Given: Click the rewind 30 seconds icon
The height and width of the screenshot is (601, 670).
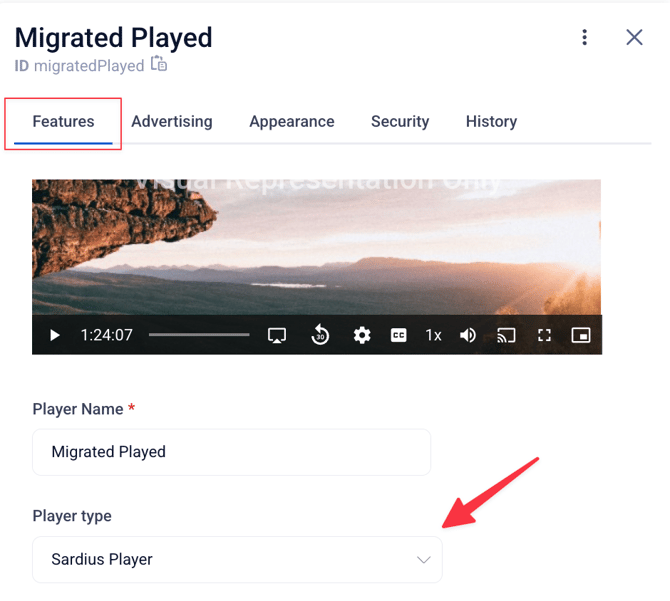Looking at the screenshot, I should pyautogui.click(x=320, y=336).
